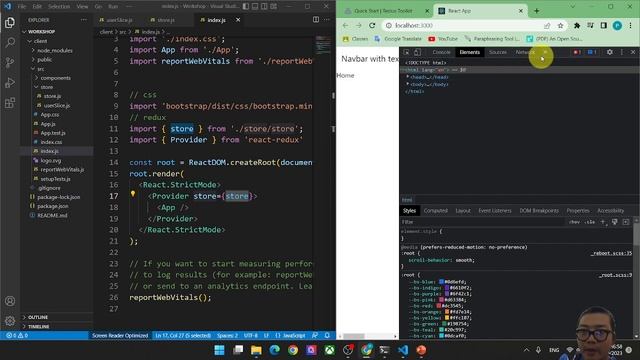Switch to Visual Studio Code from taskbar
640x360 pixels.
tap(403, 350)
